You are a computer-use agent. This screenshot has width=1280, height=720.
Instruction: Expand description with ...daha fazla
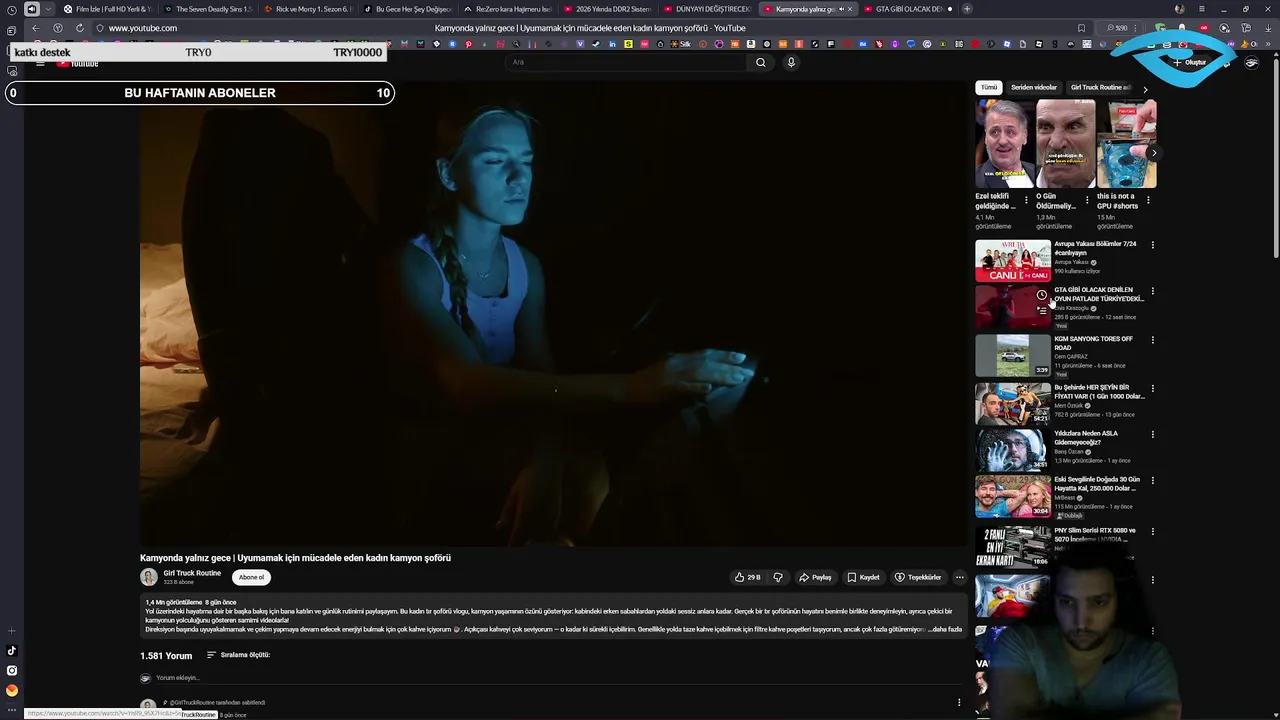pos(945,629)
